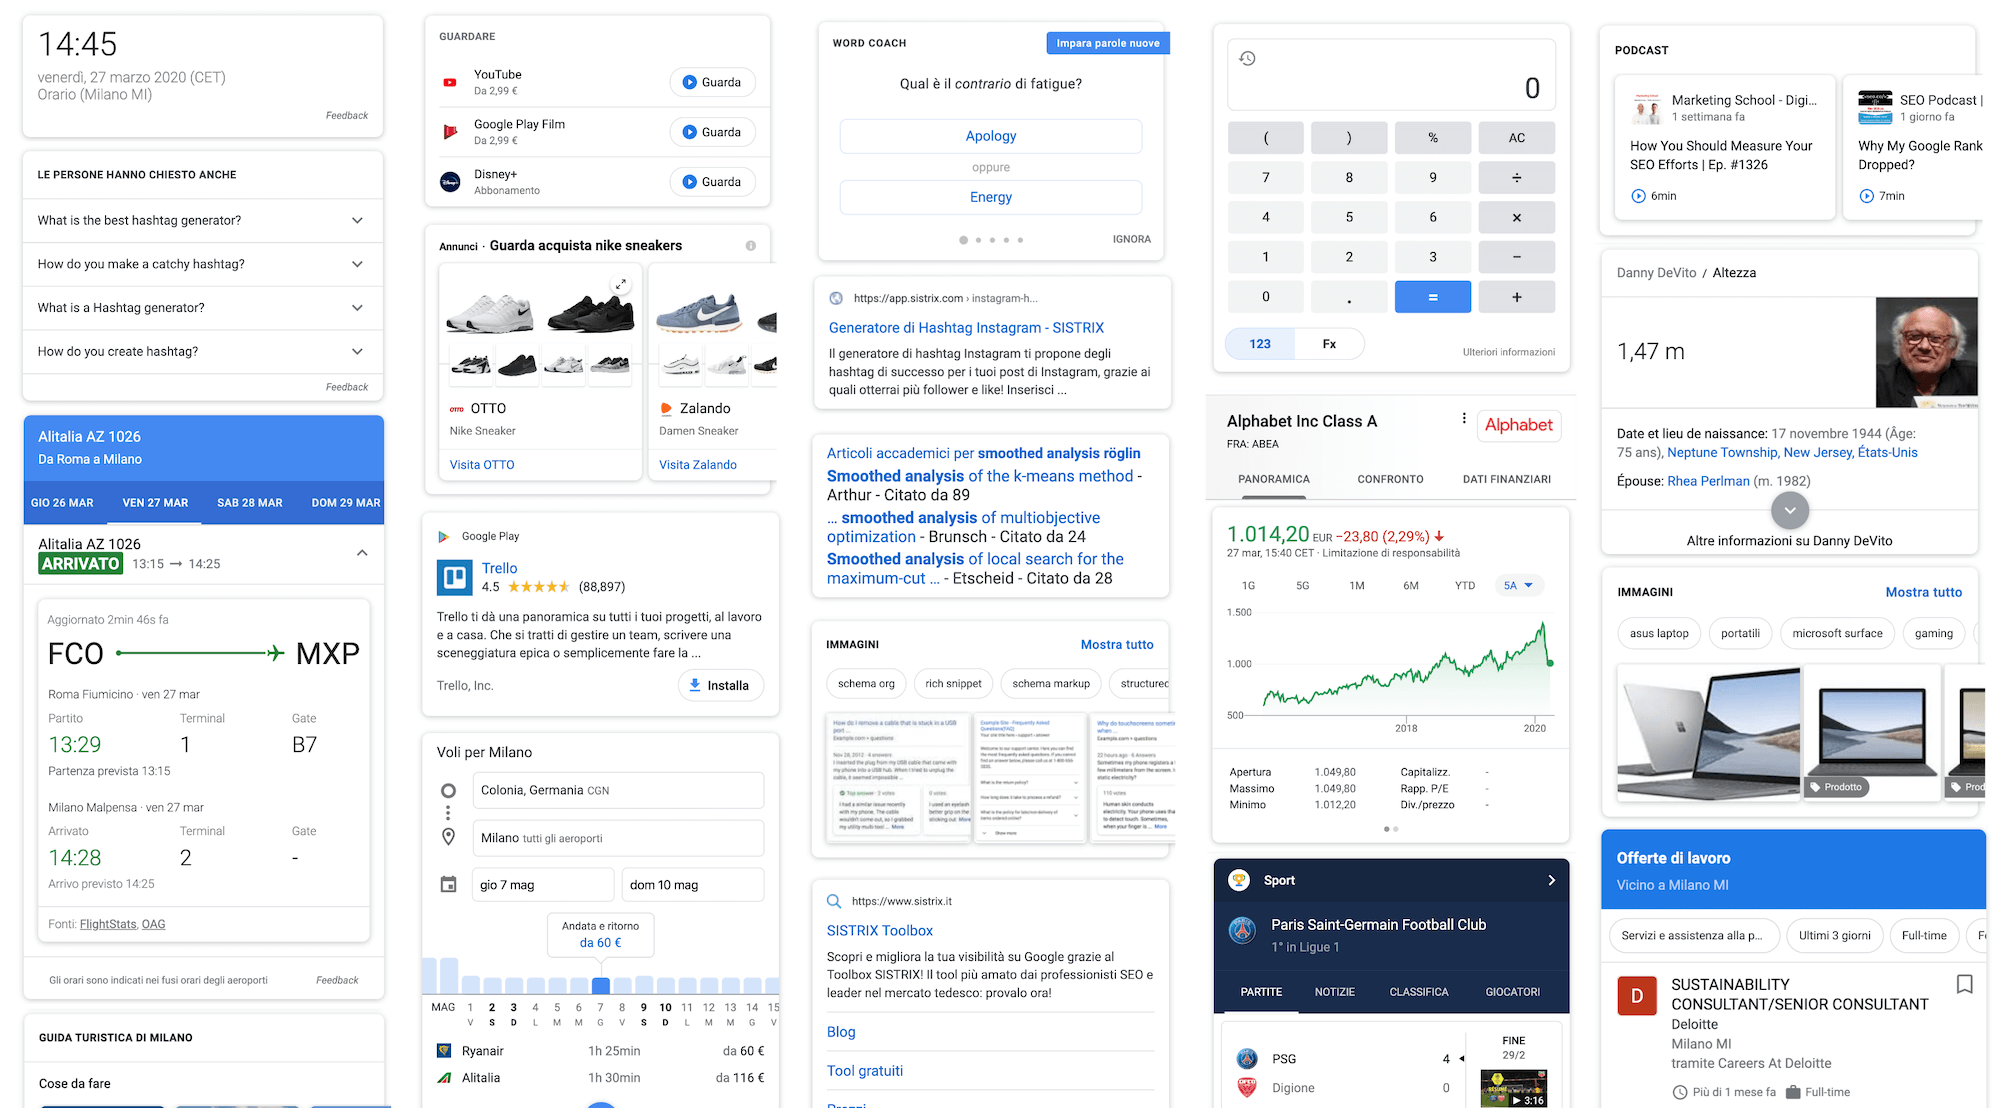This screenshot has height=1108, width=2000.
Task: Select 1G stock chart range
Action: [1248, 586]
